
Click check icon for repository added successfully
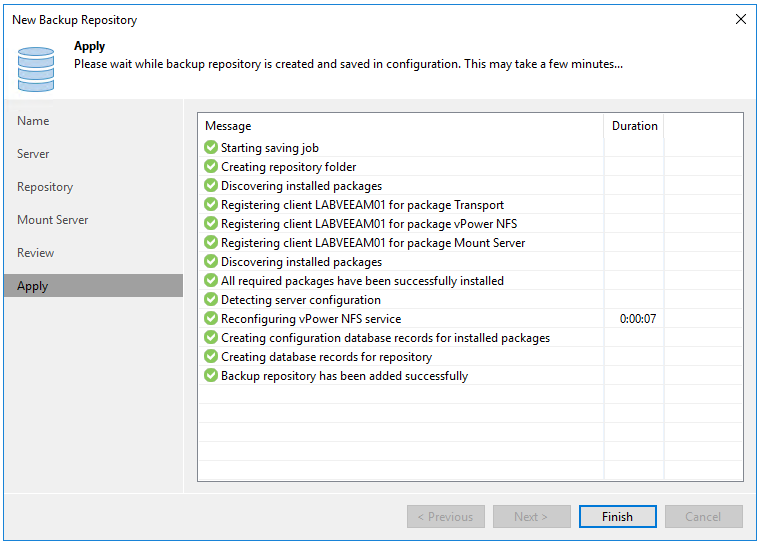click(211, 376)
